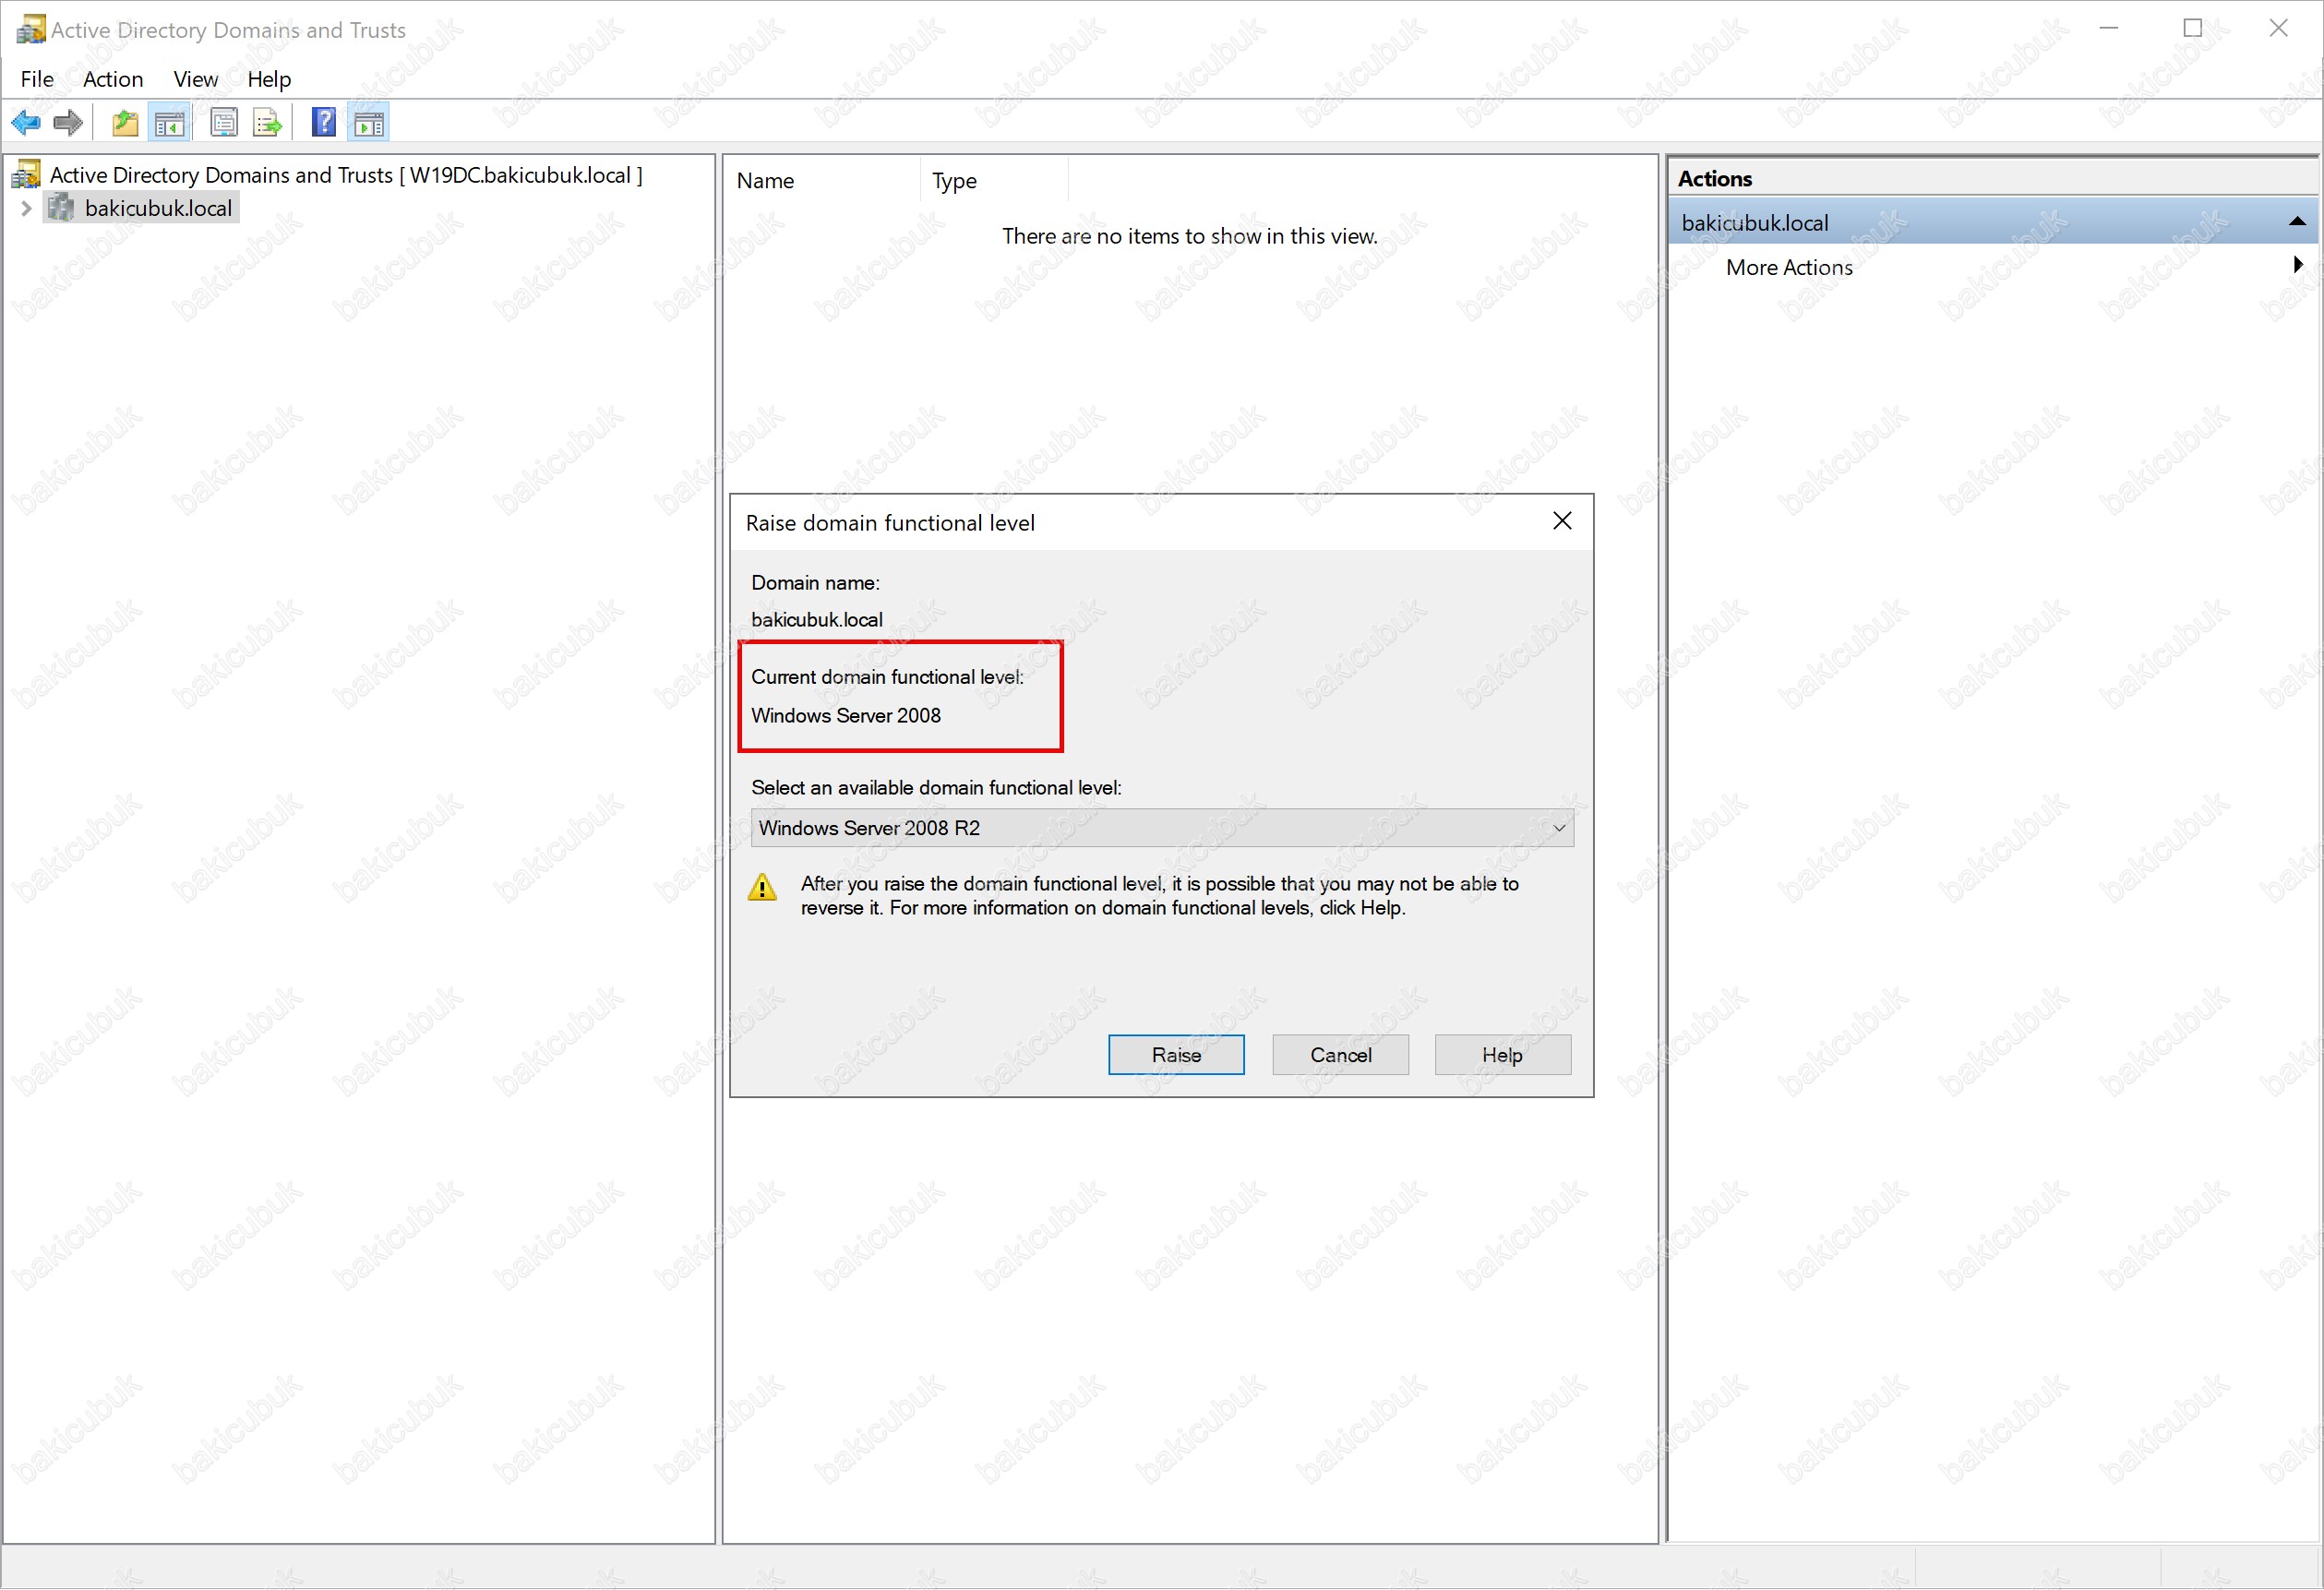This screenshot has height=1590, width=2324.
Task: Click the dialog's Help button
Action: pos(1502,1055)
